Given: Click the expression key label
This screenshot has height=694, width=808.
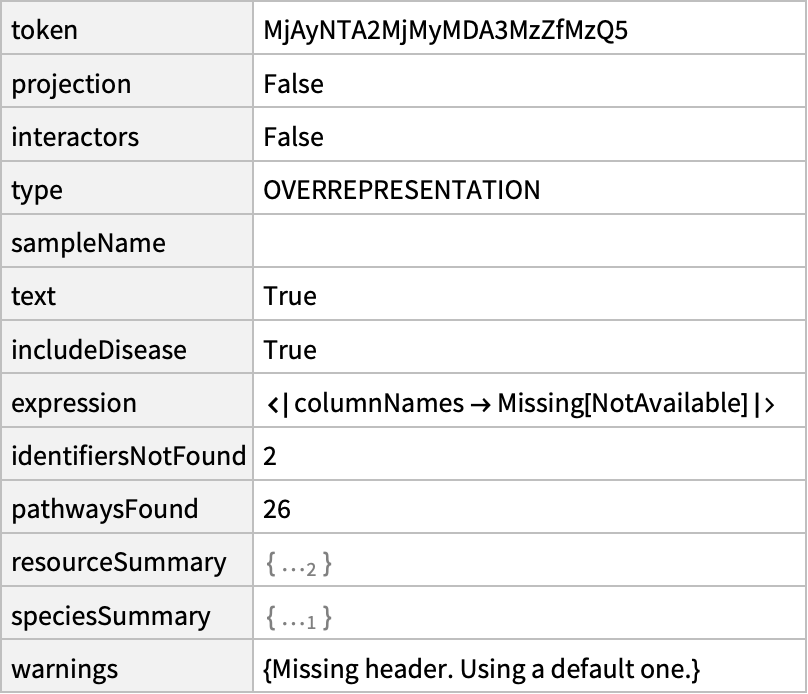Looking at the screenshot, I should [x=73, y=404].
